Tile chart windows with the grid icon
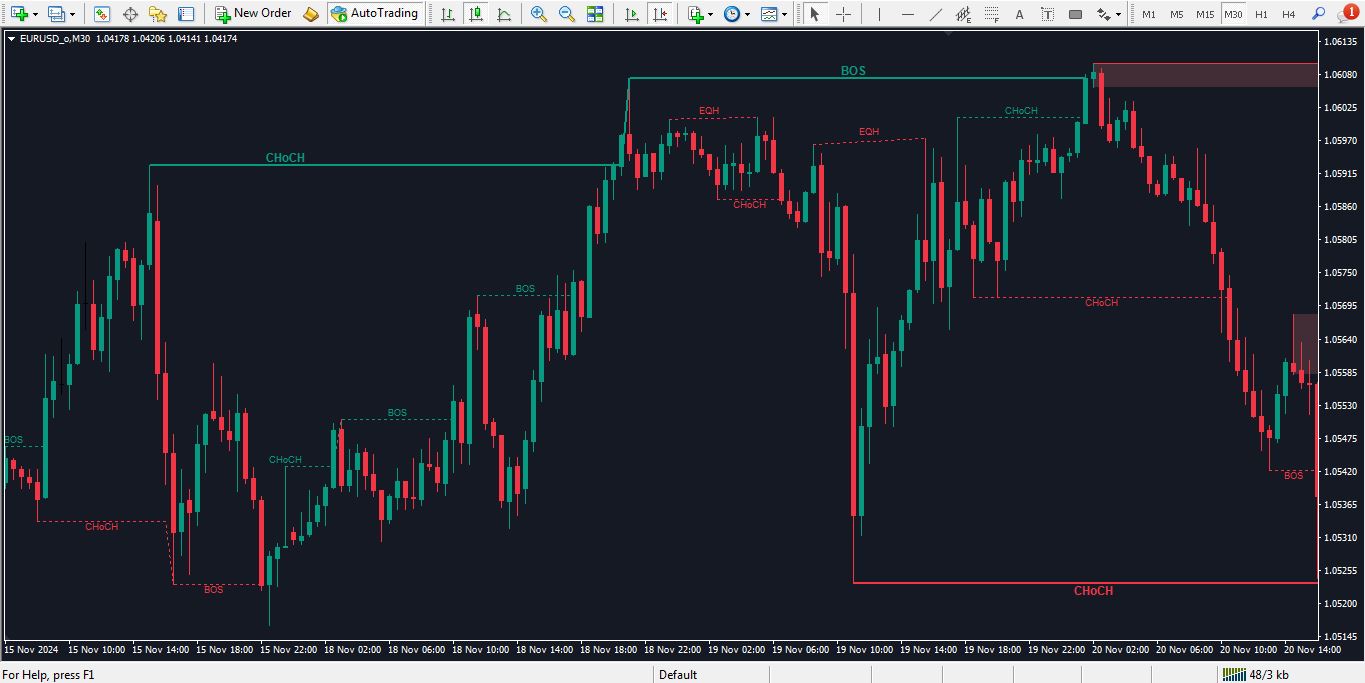Viewport: 1365px width, 683px height. coord(595,14)
